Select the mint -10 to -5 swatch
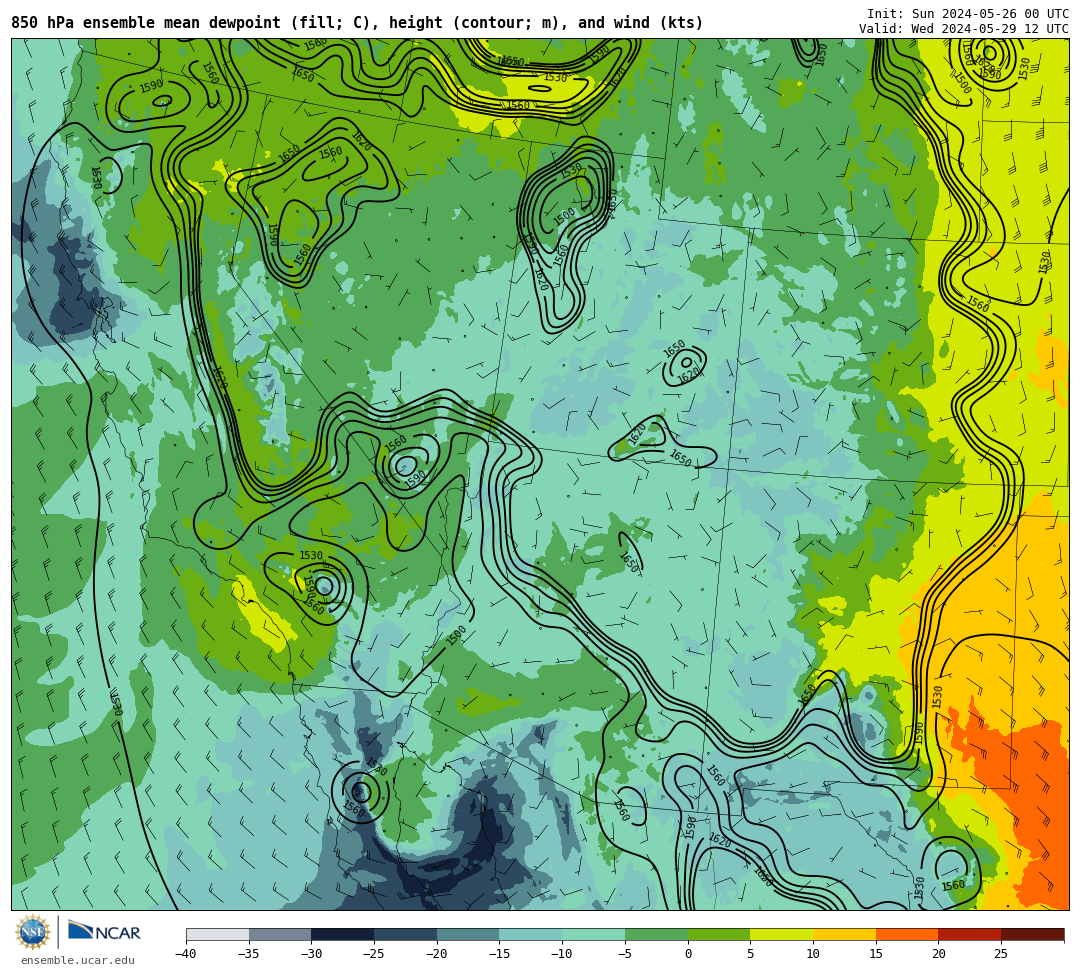 594,934
